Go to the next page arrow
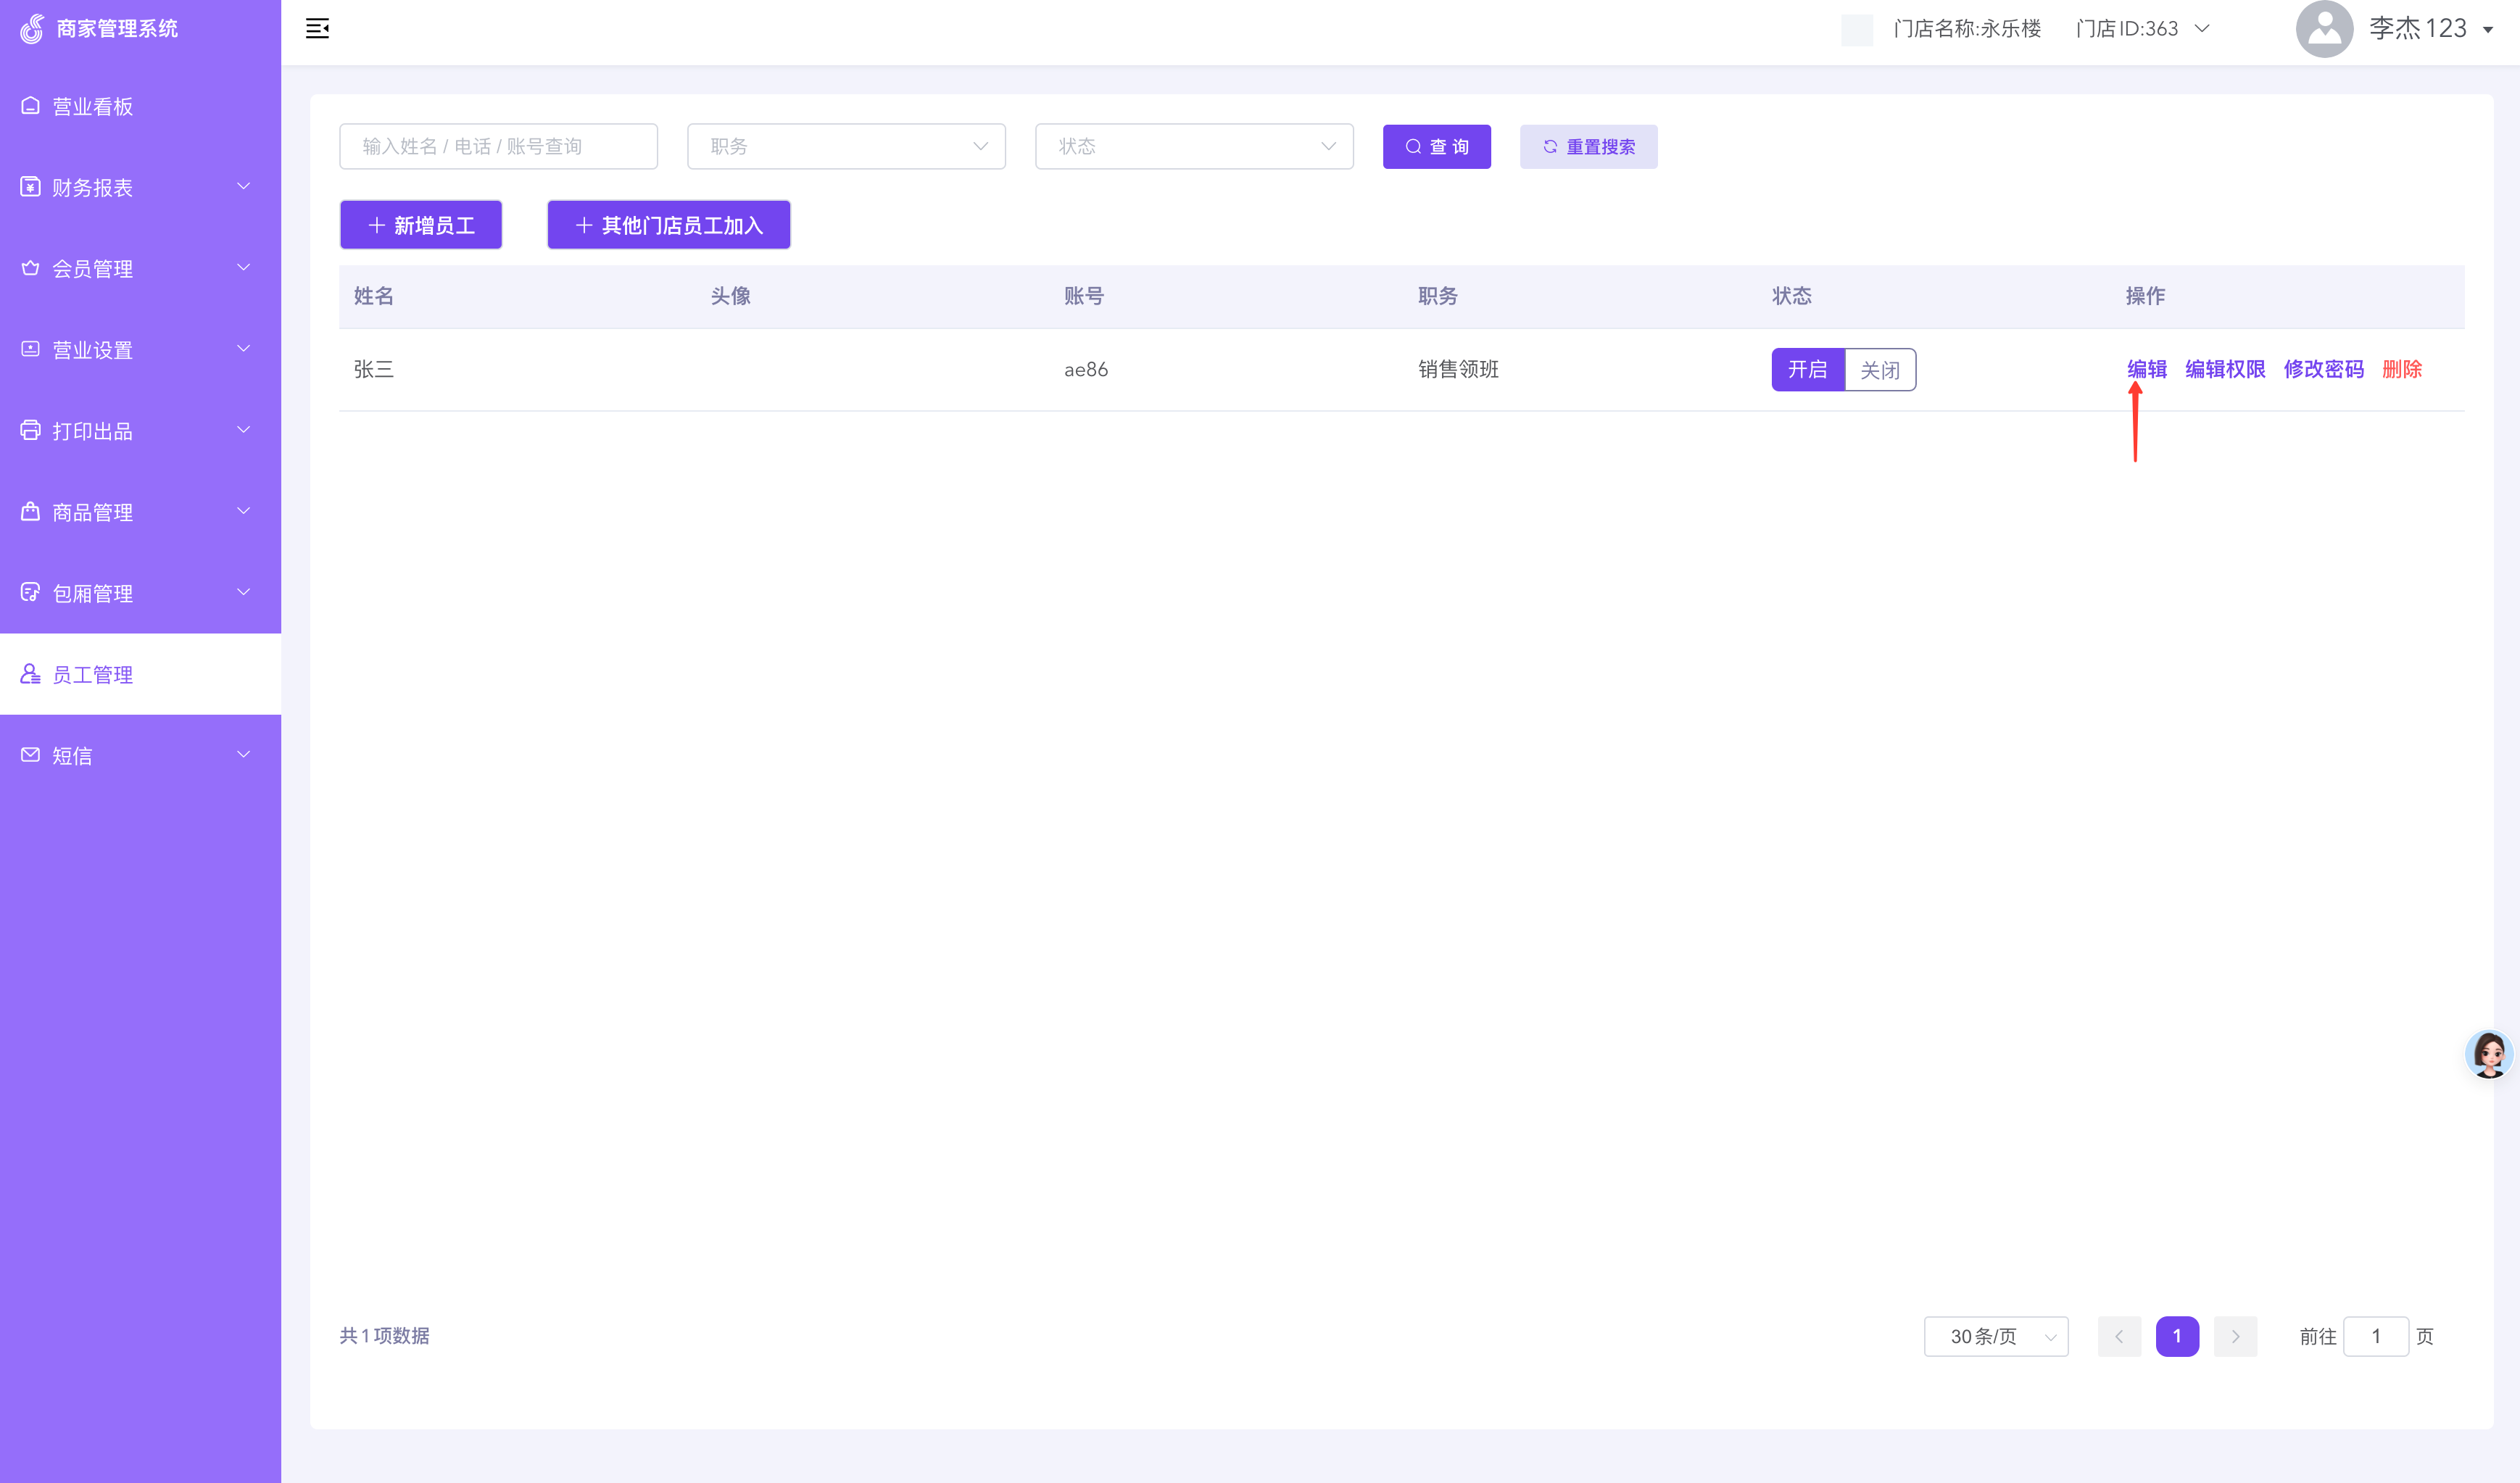Viewport: 2520px width, 1483px height. pyautogui.click(x=2235, y=1336)
